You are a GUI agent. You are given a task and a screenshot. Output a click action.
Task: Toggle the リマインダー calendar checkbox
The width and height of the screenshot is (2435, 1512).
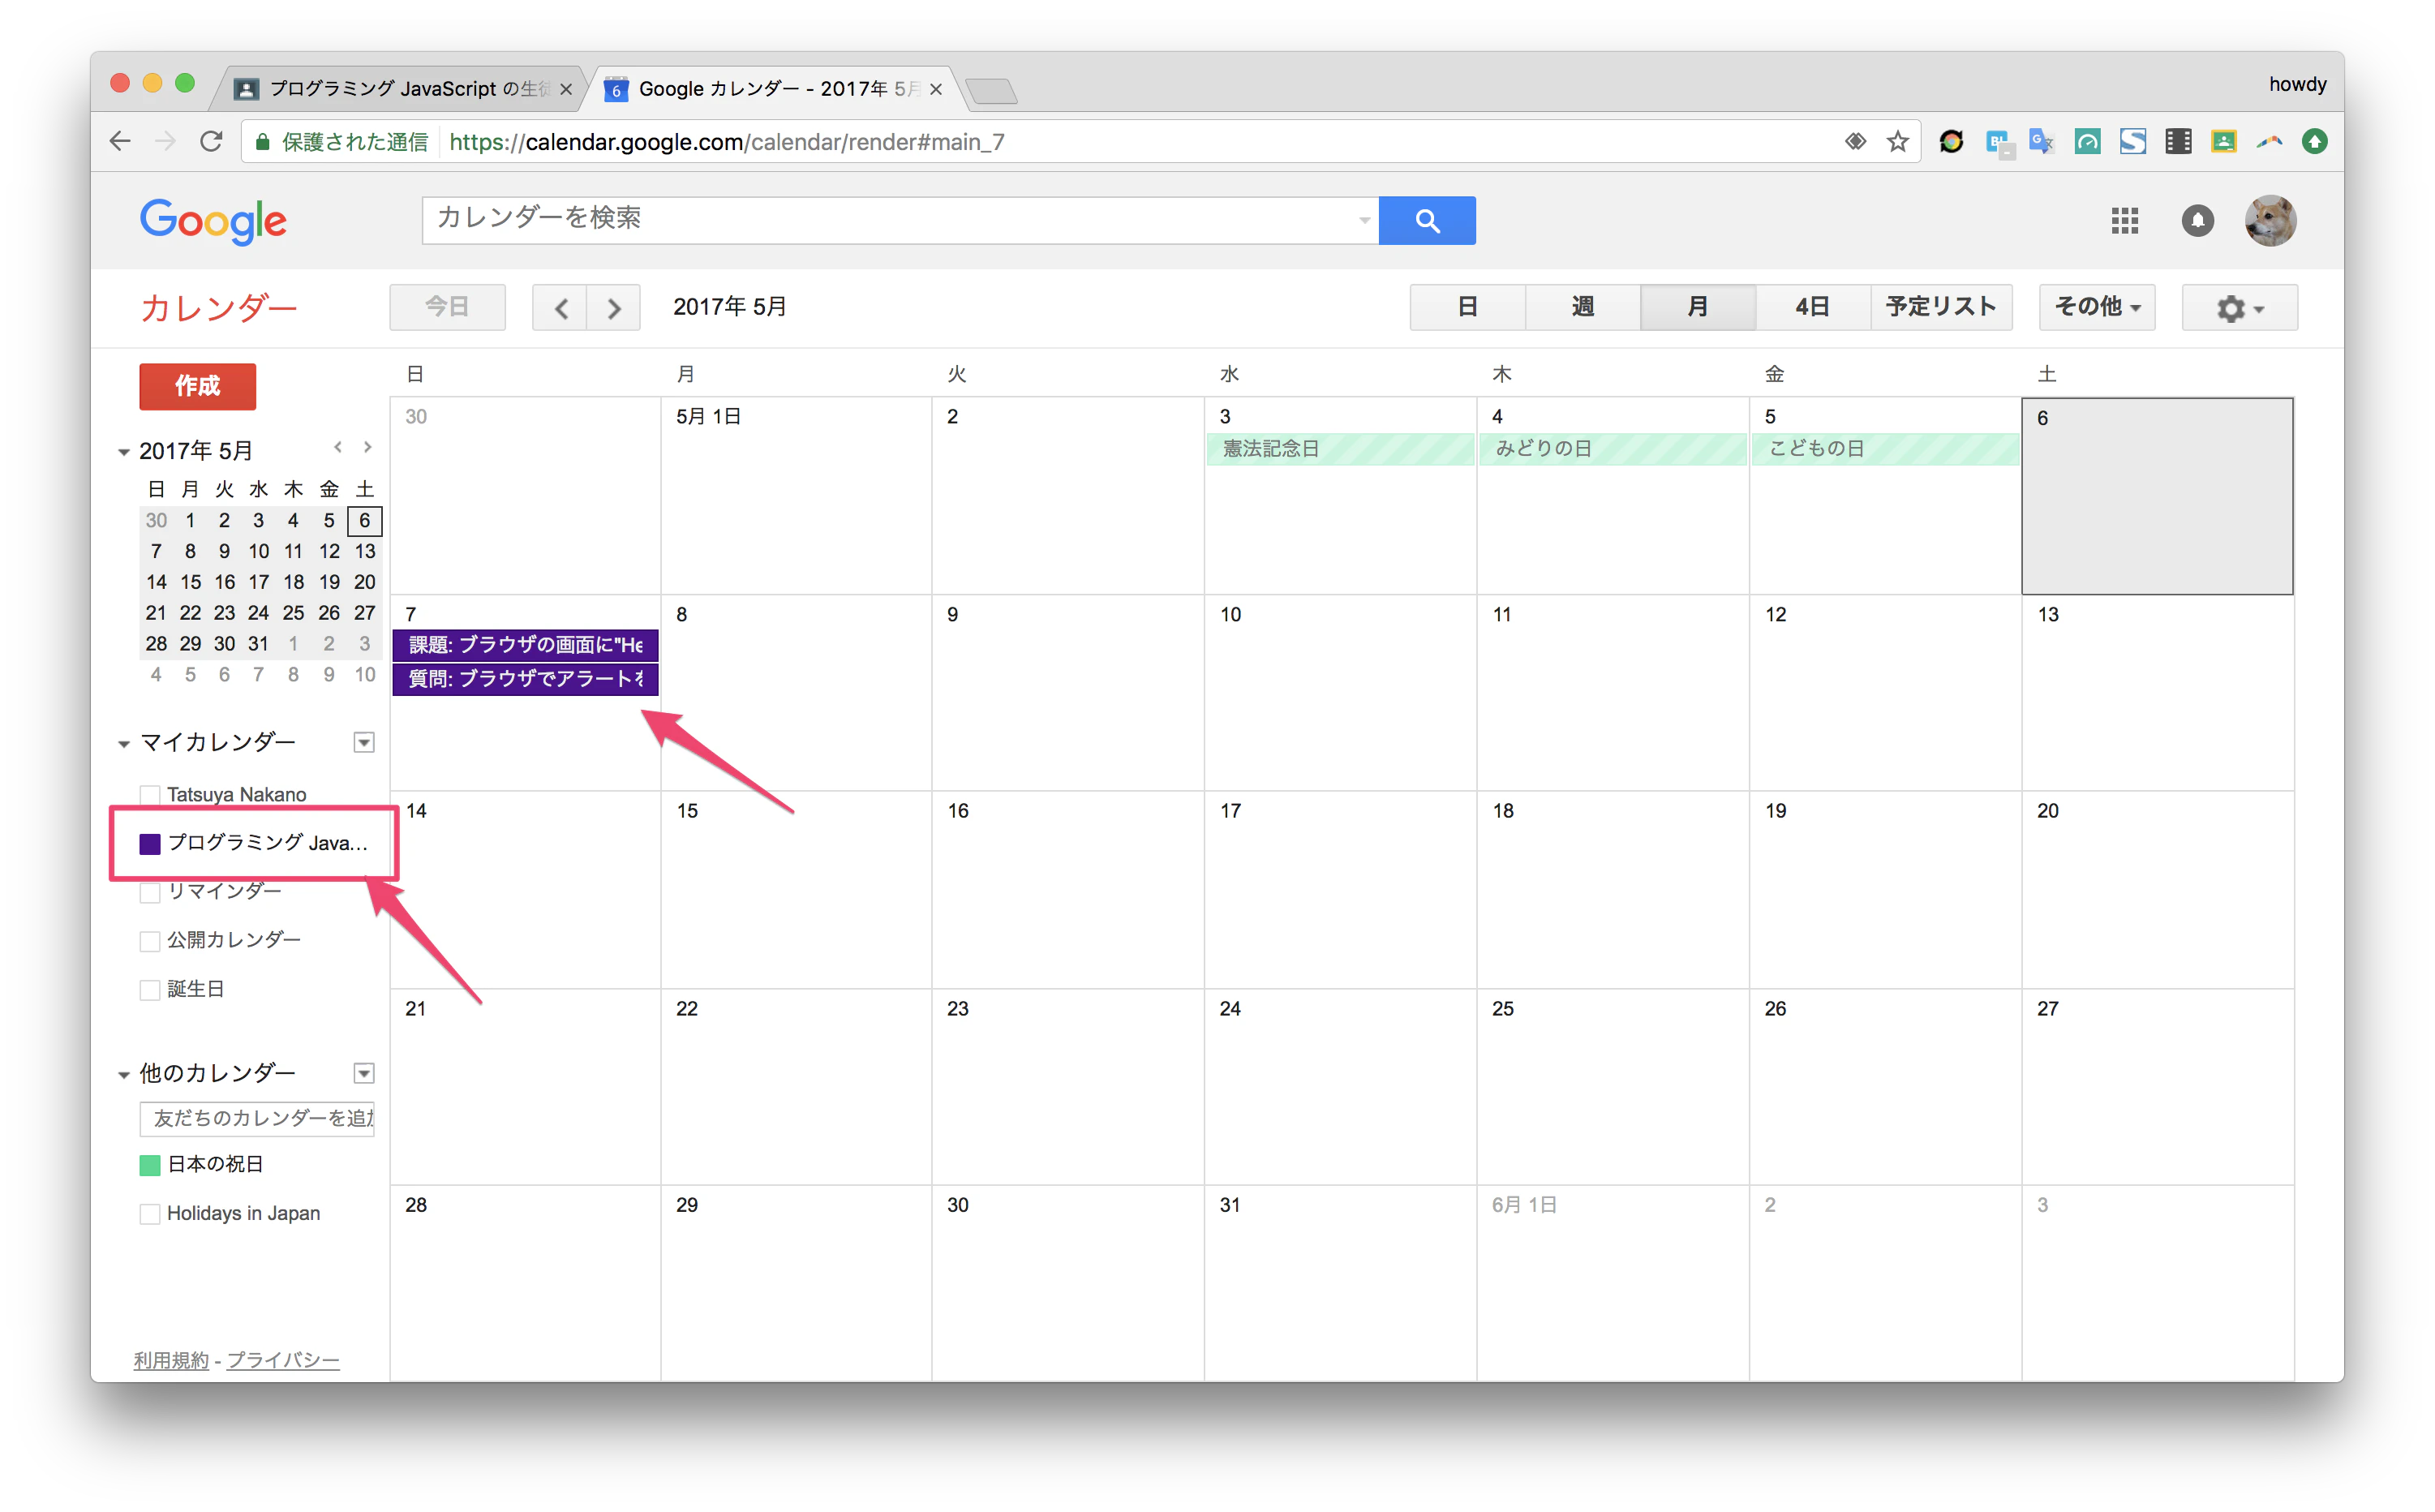pyautogui.click(x=150, y=892)
